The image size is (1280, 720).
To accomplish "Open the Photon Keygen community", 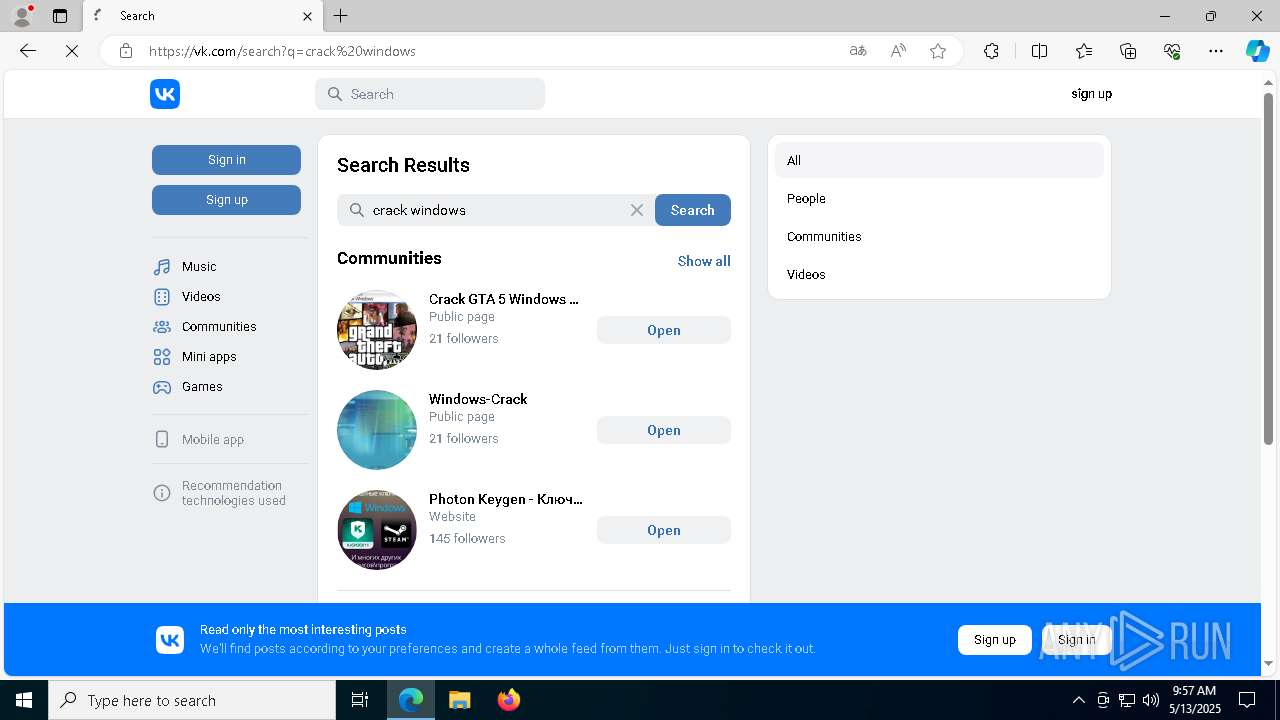I will click(x=664, y=530).
